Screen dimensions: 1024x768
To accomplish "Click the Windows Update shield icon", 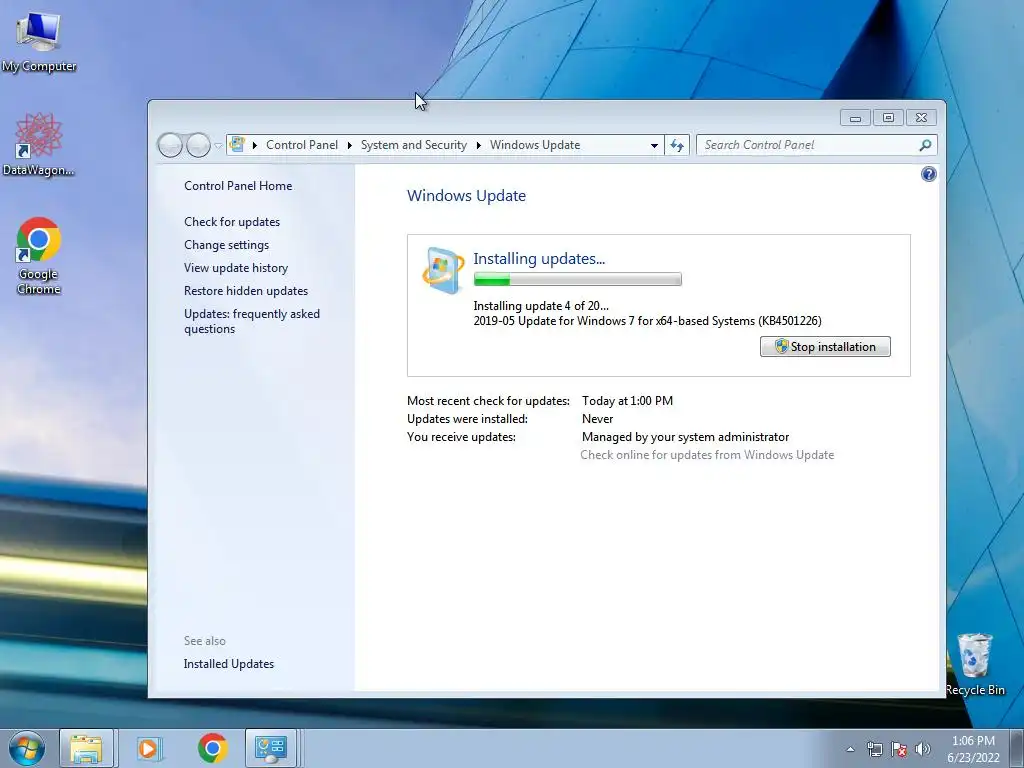I will 442,270.
